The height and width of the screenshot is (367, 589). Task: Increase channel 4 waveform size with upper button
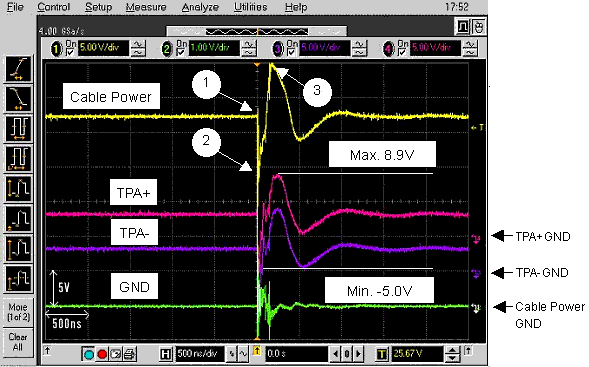pyautogui.click(x=470, y=45)
